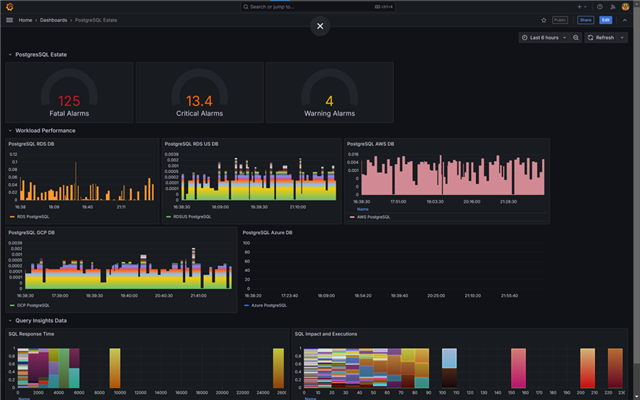
Task: Click the Share button
Action: pos(585,20)
